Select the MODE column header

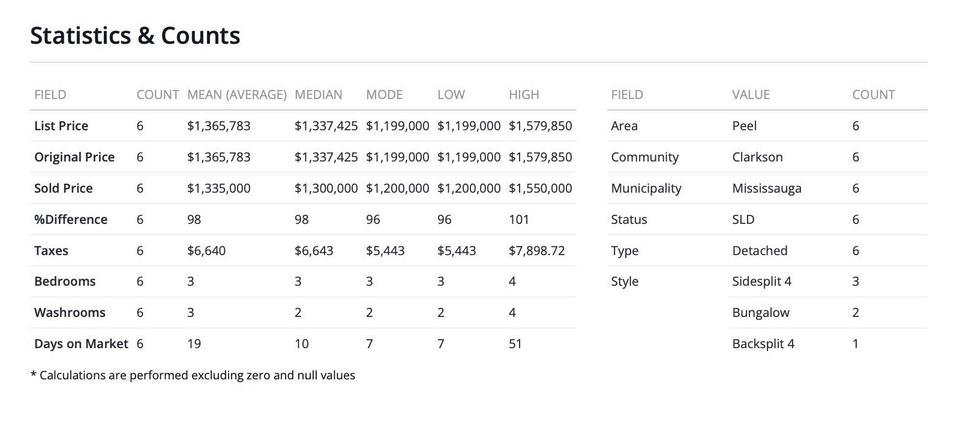(x=384, y=95)
